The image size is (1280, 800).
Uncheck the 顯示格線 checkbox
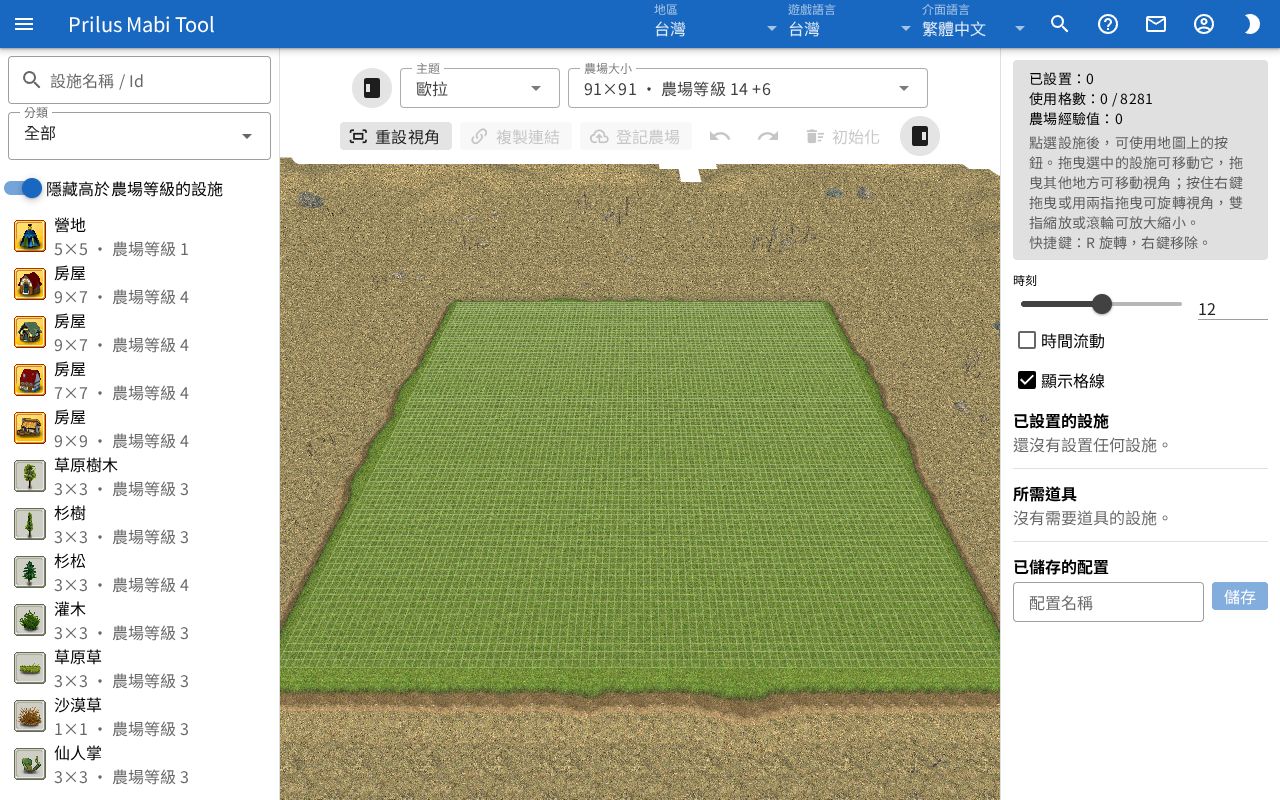(x=1027, y=380)
